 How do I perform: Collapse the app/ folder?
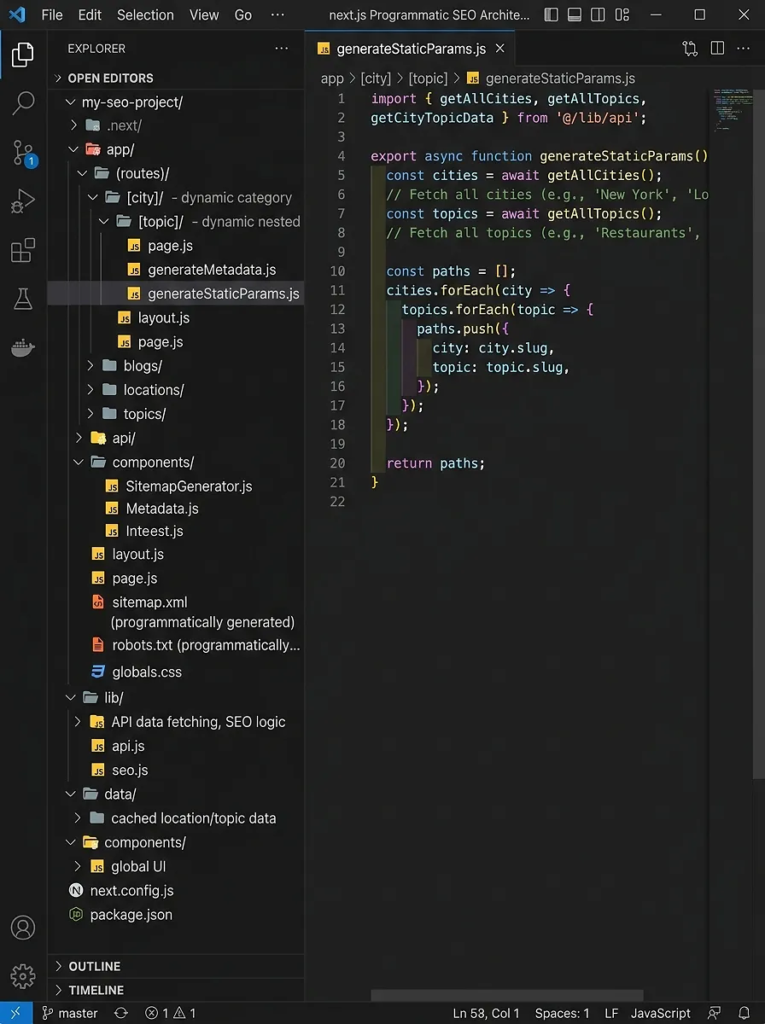tap(176, 150)
